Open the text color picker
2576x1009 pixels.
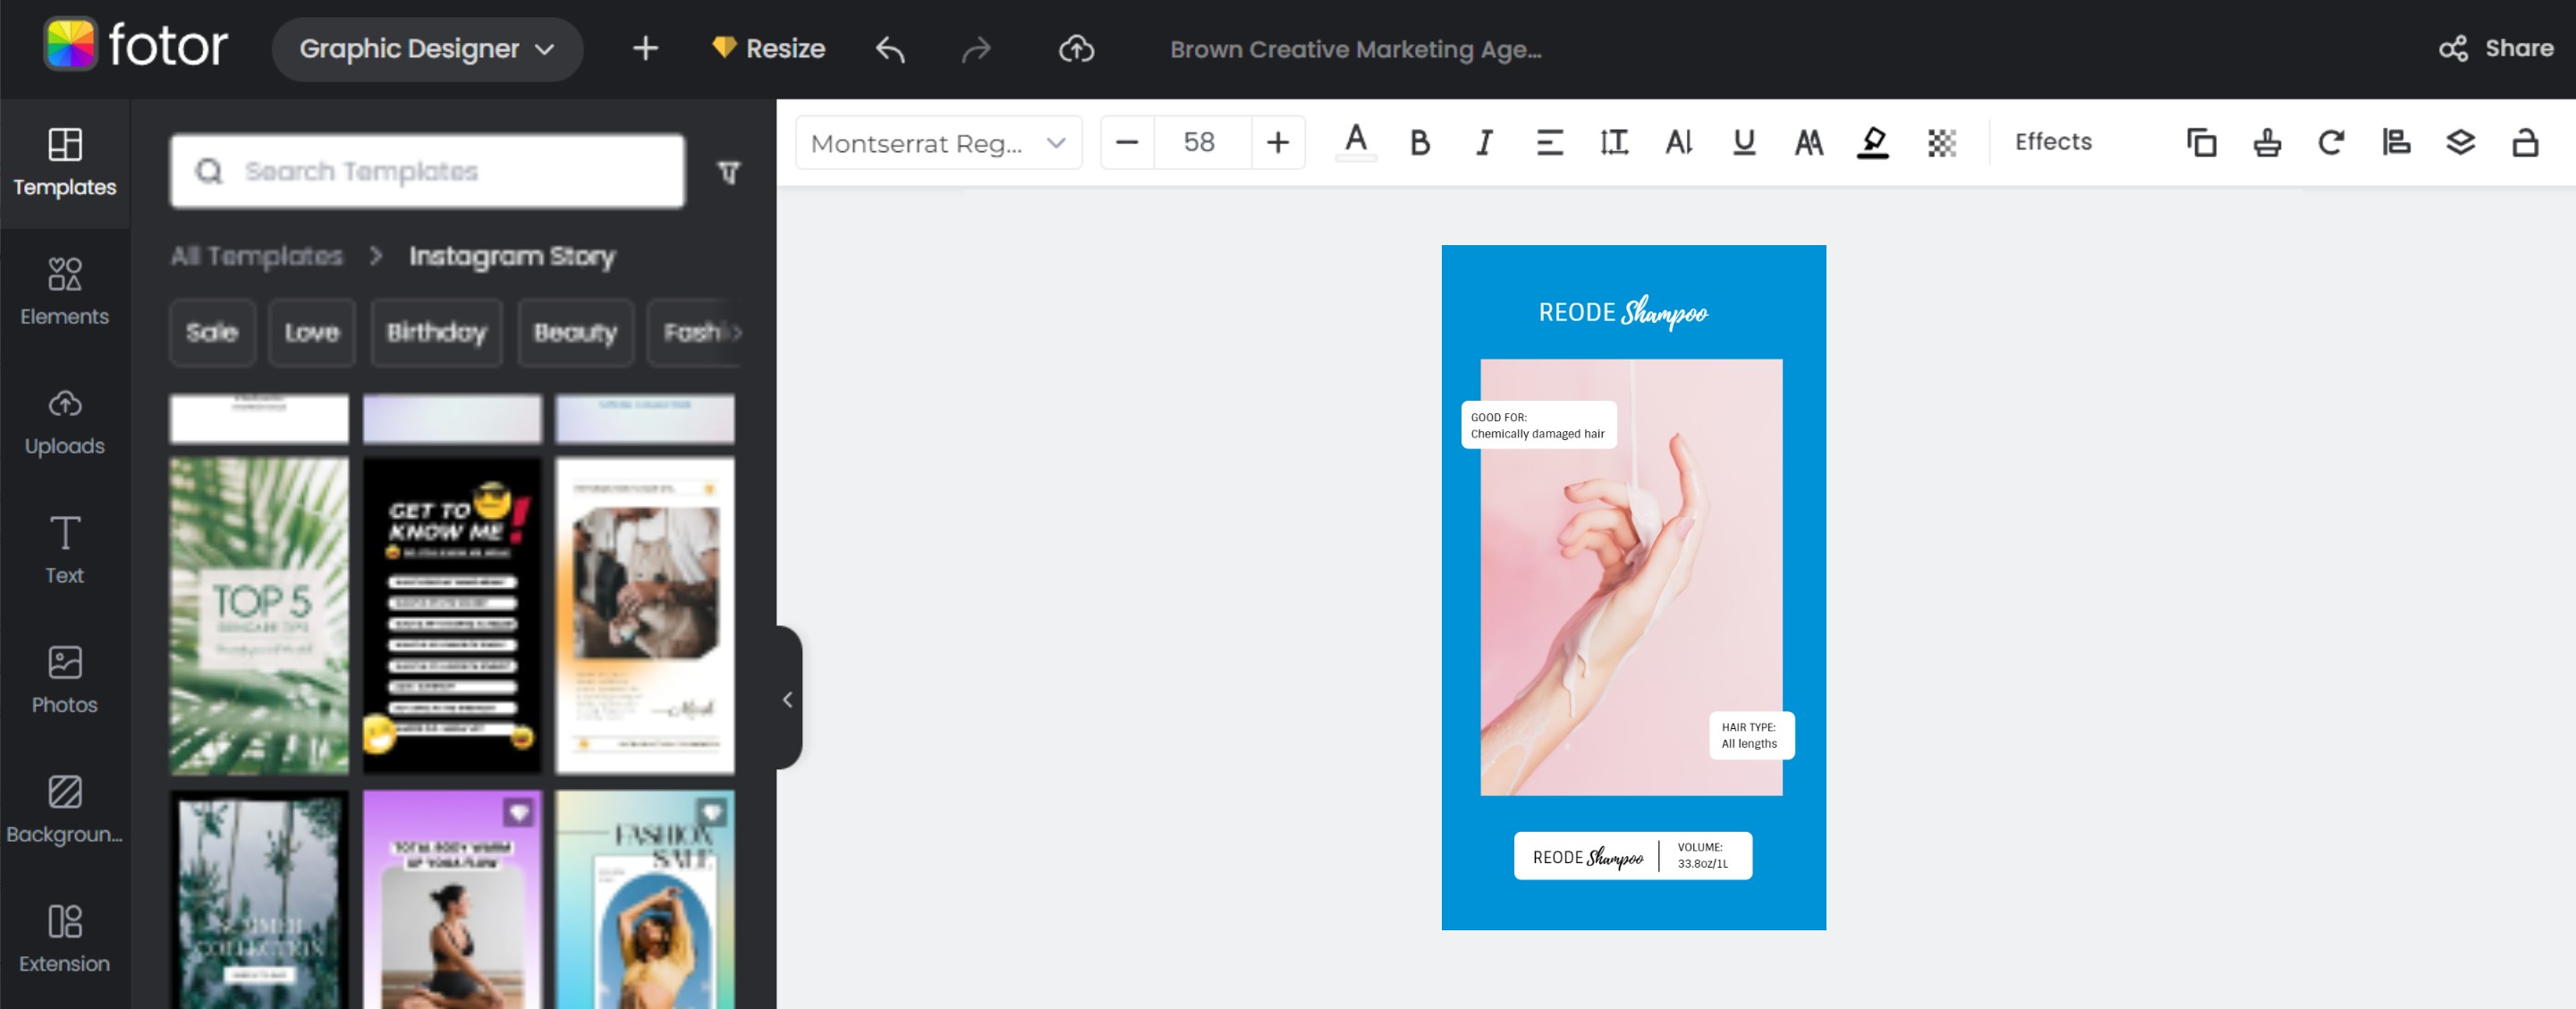(1355, 142)
